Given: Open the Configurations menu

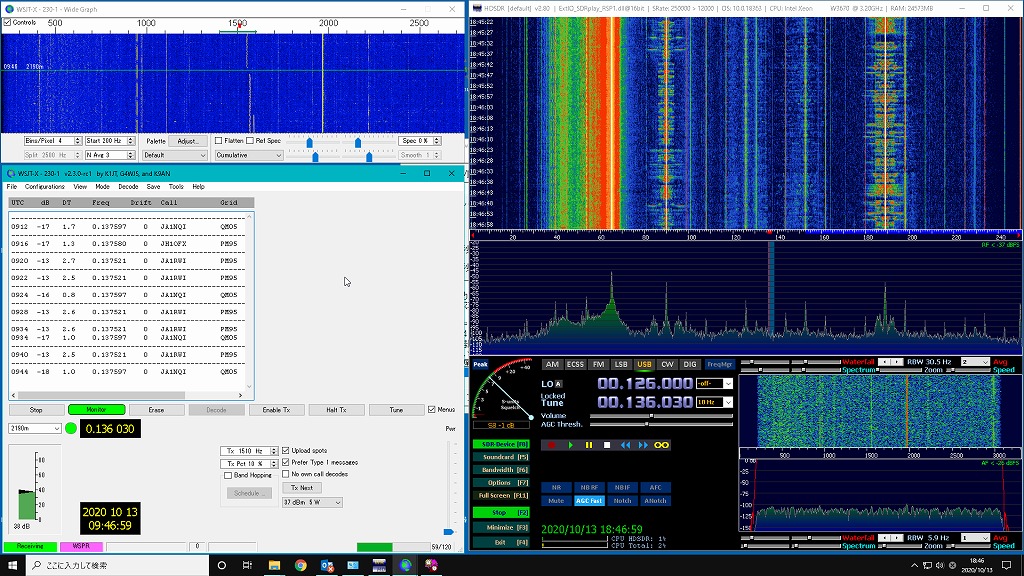Looking at the screenshot, I should (x=44, y=187).
